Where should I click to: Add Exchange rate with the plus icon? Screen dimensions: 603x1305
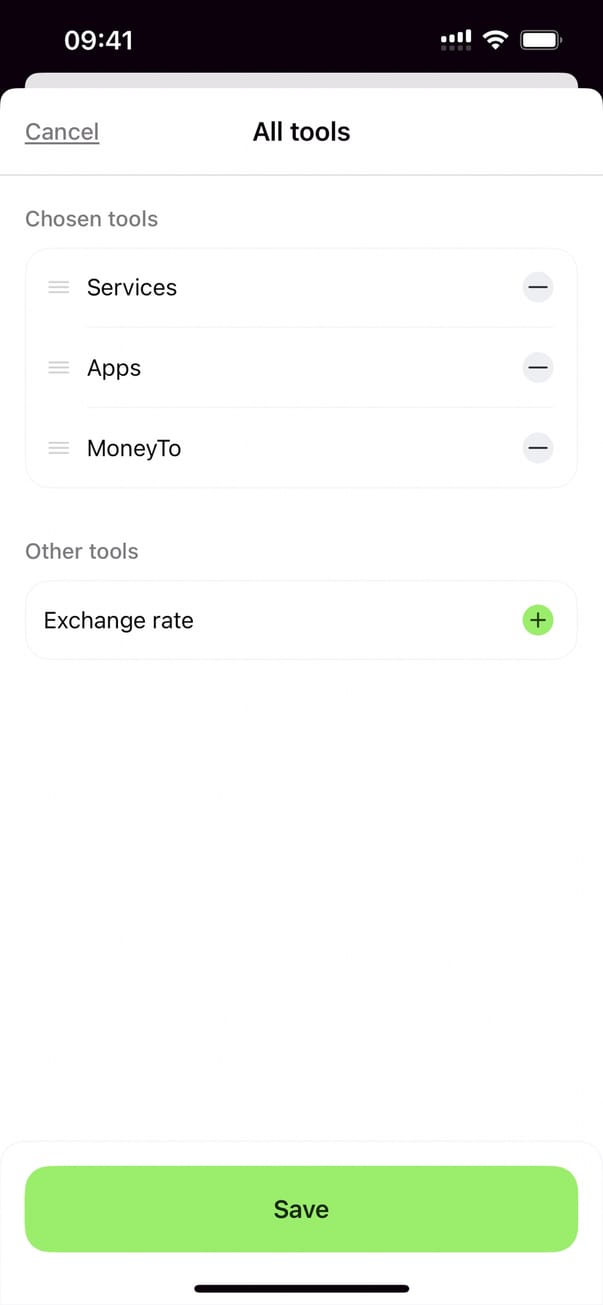538,620
